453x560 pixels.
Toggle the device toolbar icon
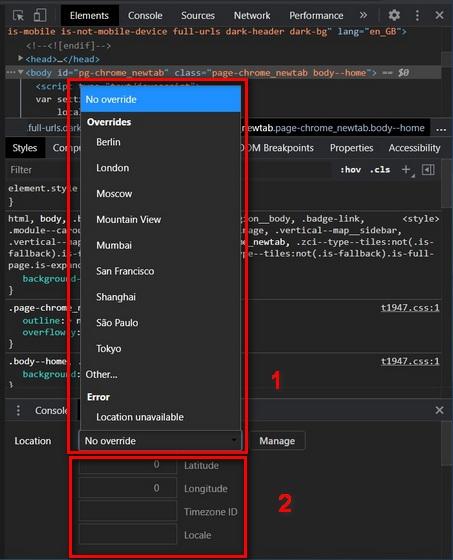40,15
